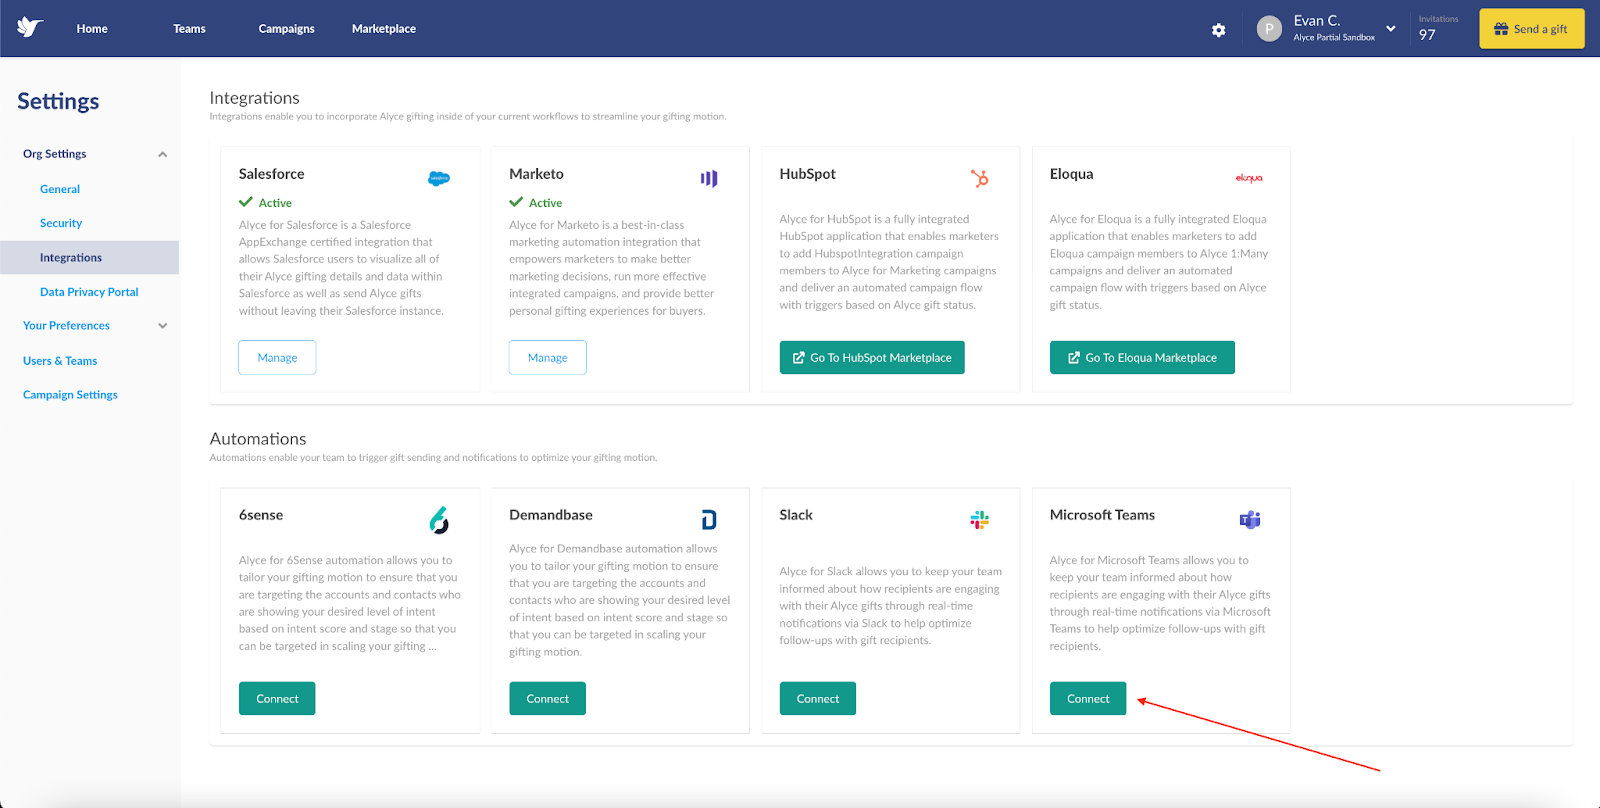1600x808 pixels.
Task: Click the Settings page heading
Action: pyautogui.click(x=58, y=101)
